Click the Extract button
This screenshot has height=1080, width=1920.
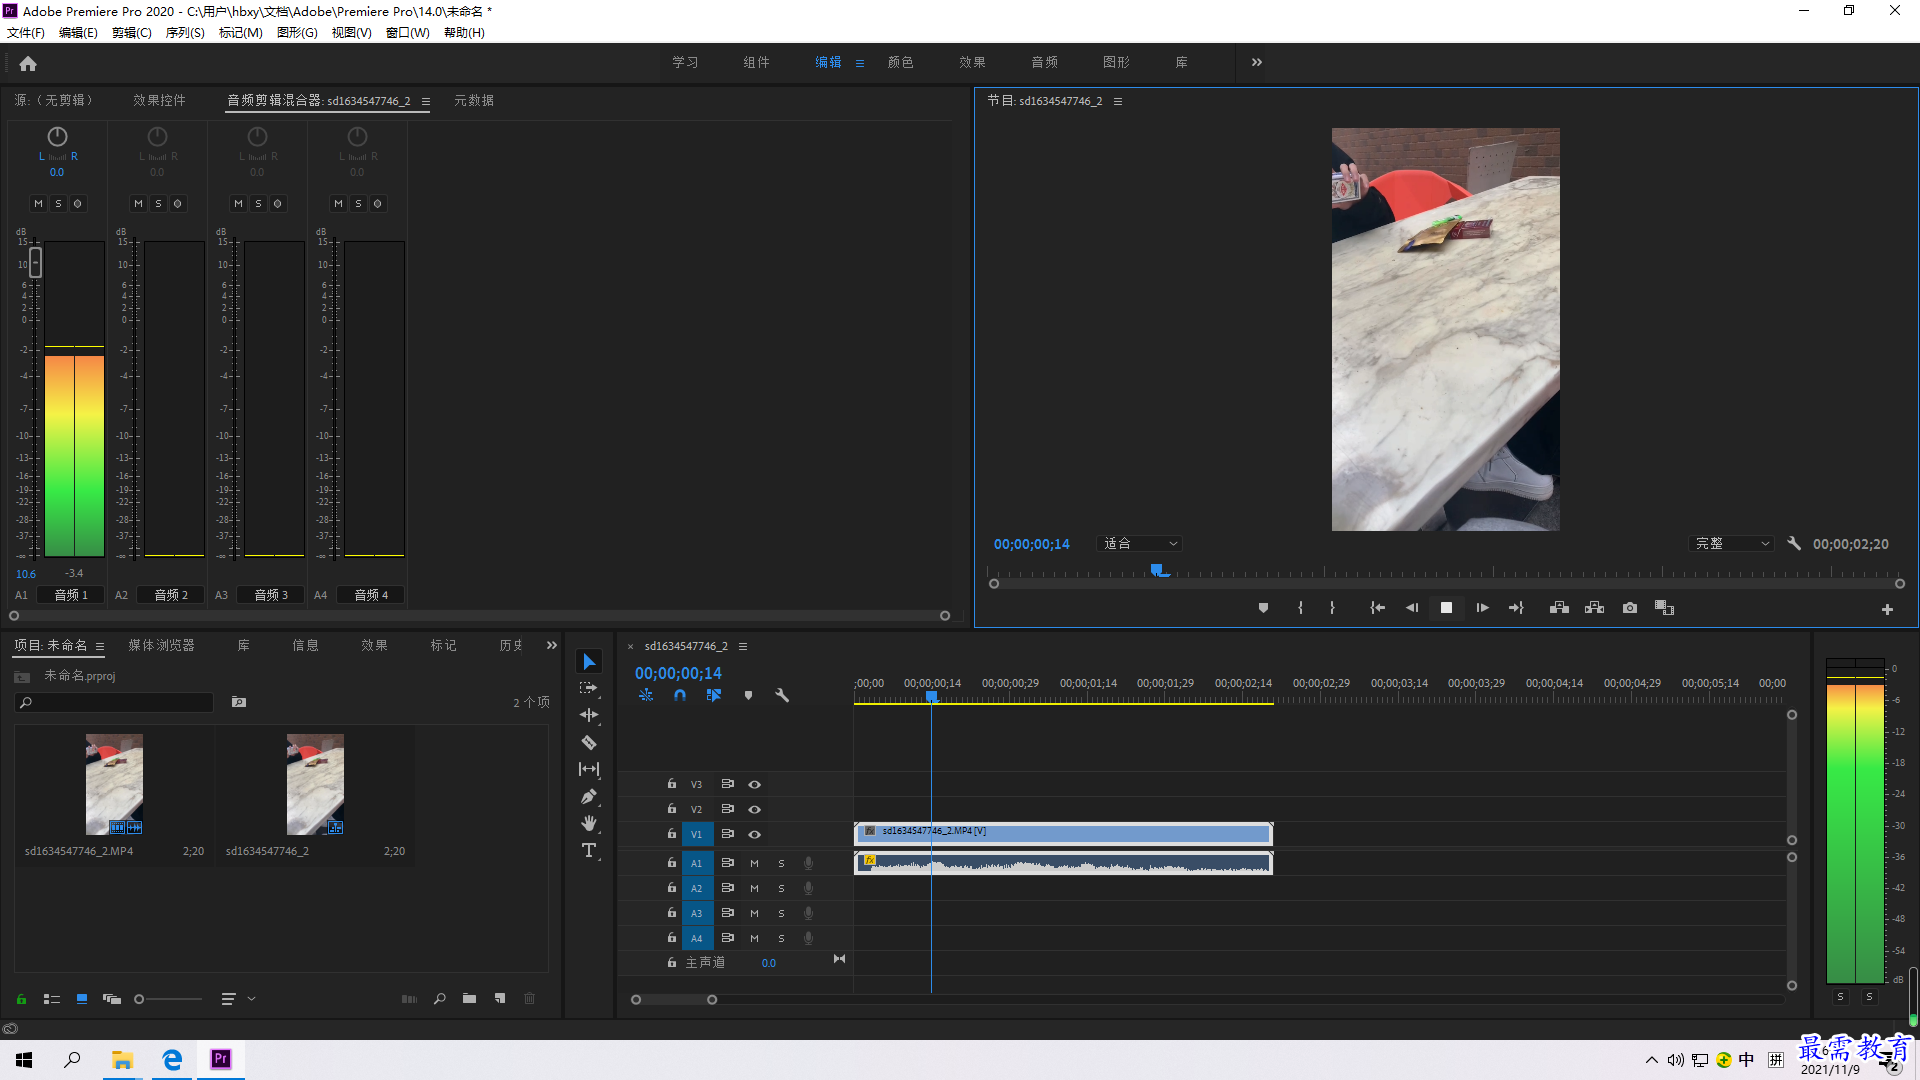tap(1594, 608)
